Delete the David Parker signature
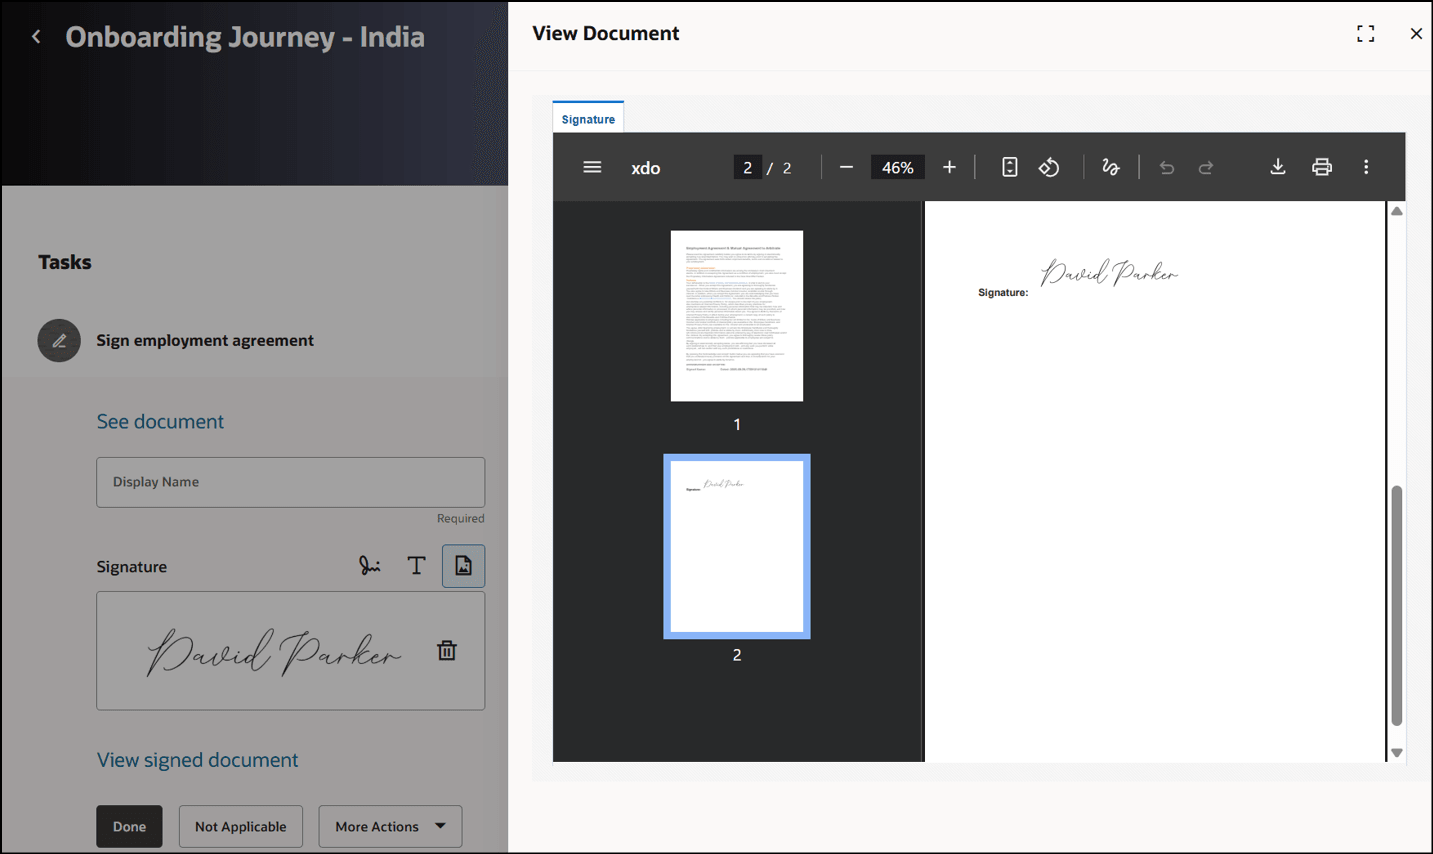 pos(447,651)
